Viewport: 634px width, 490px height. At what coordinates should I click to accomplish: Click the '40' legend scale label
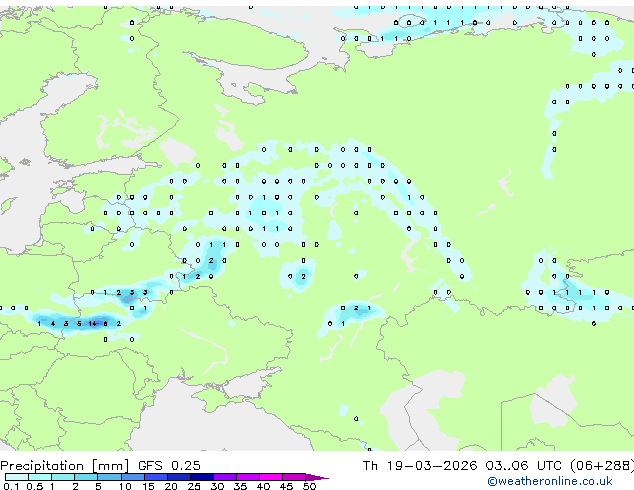[263, 486]
